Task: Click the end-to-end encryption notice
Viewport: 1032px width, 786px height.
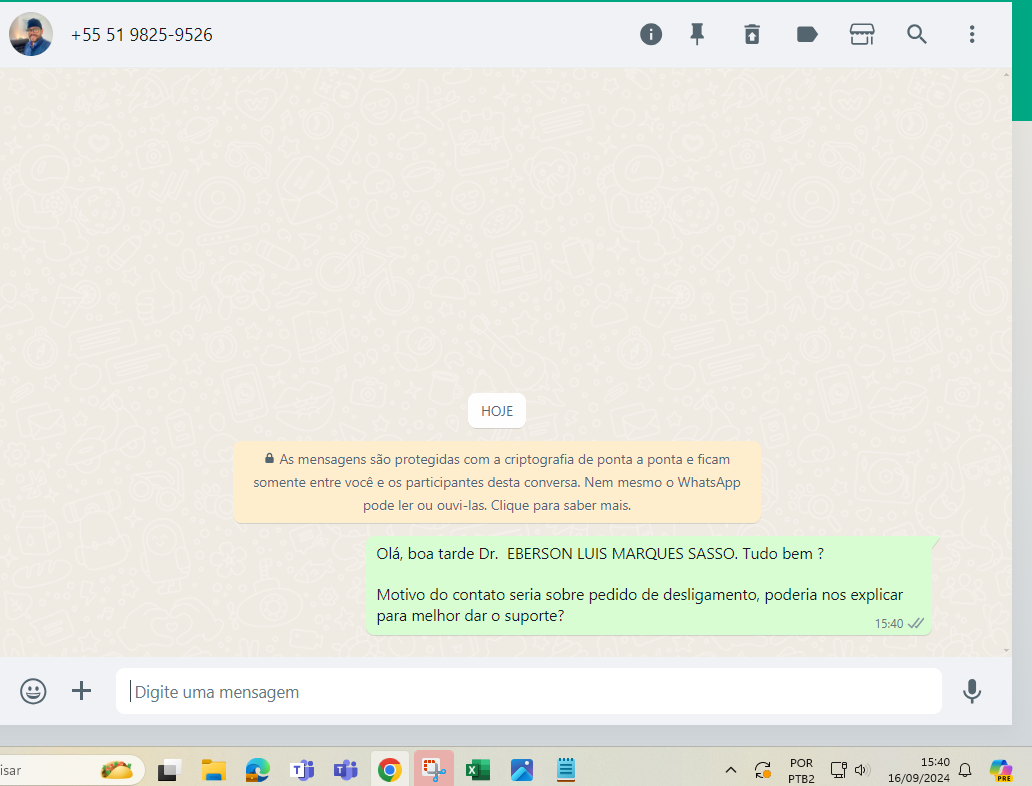Action: point(497,483)
